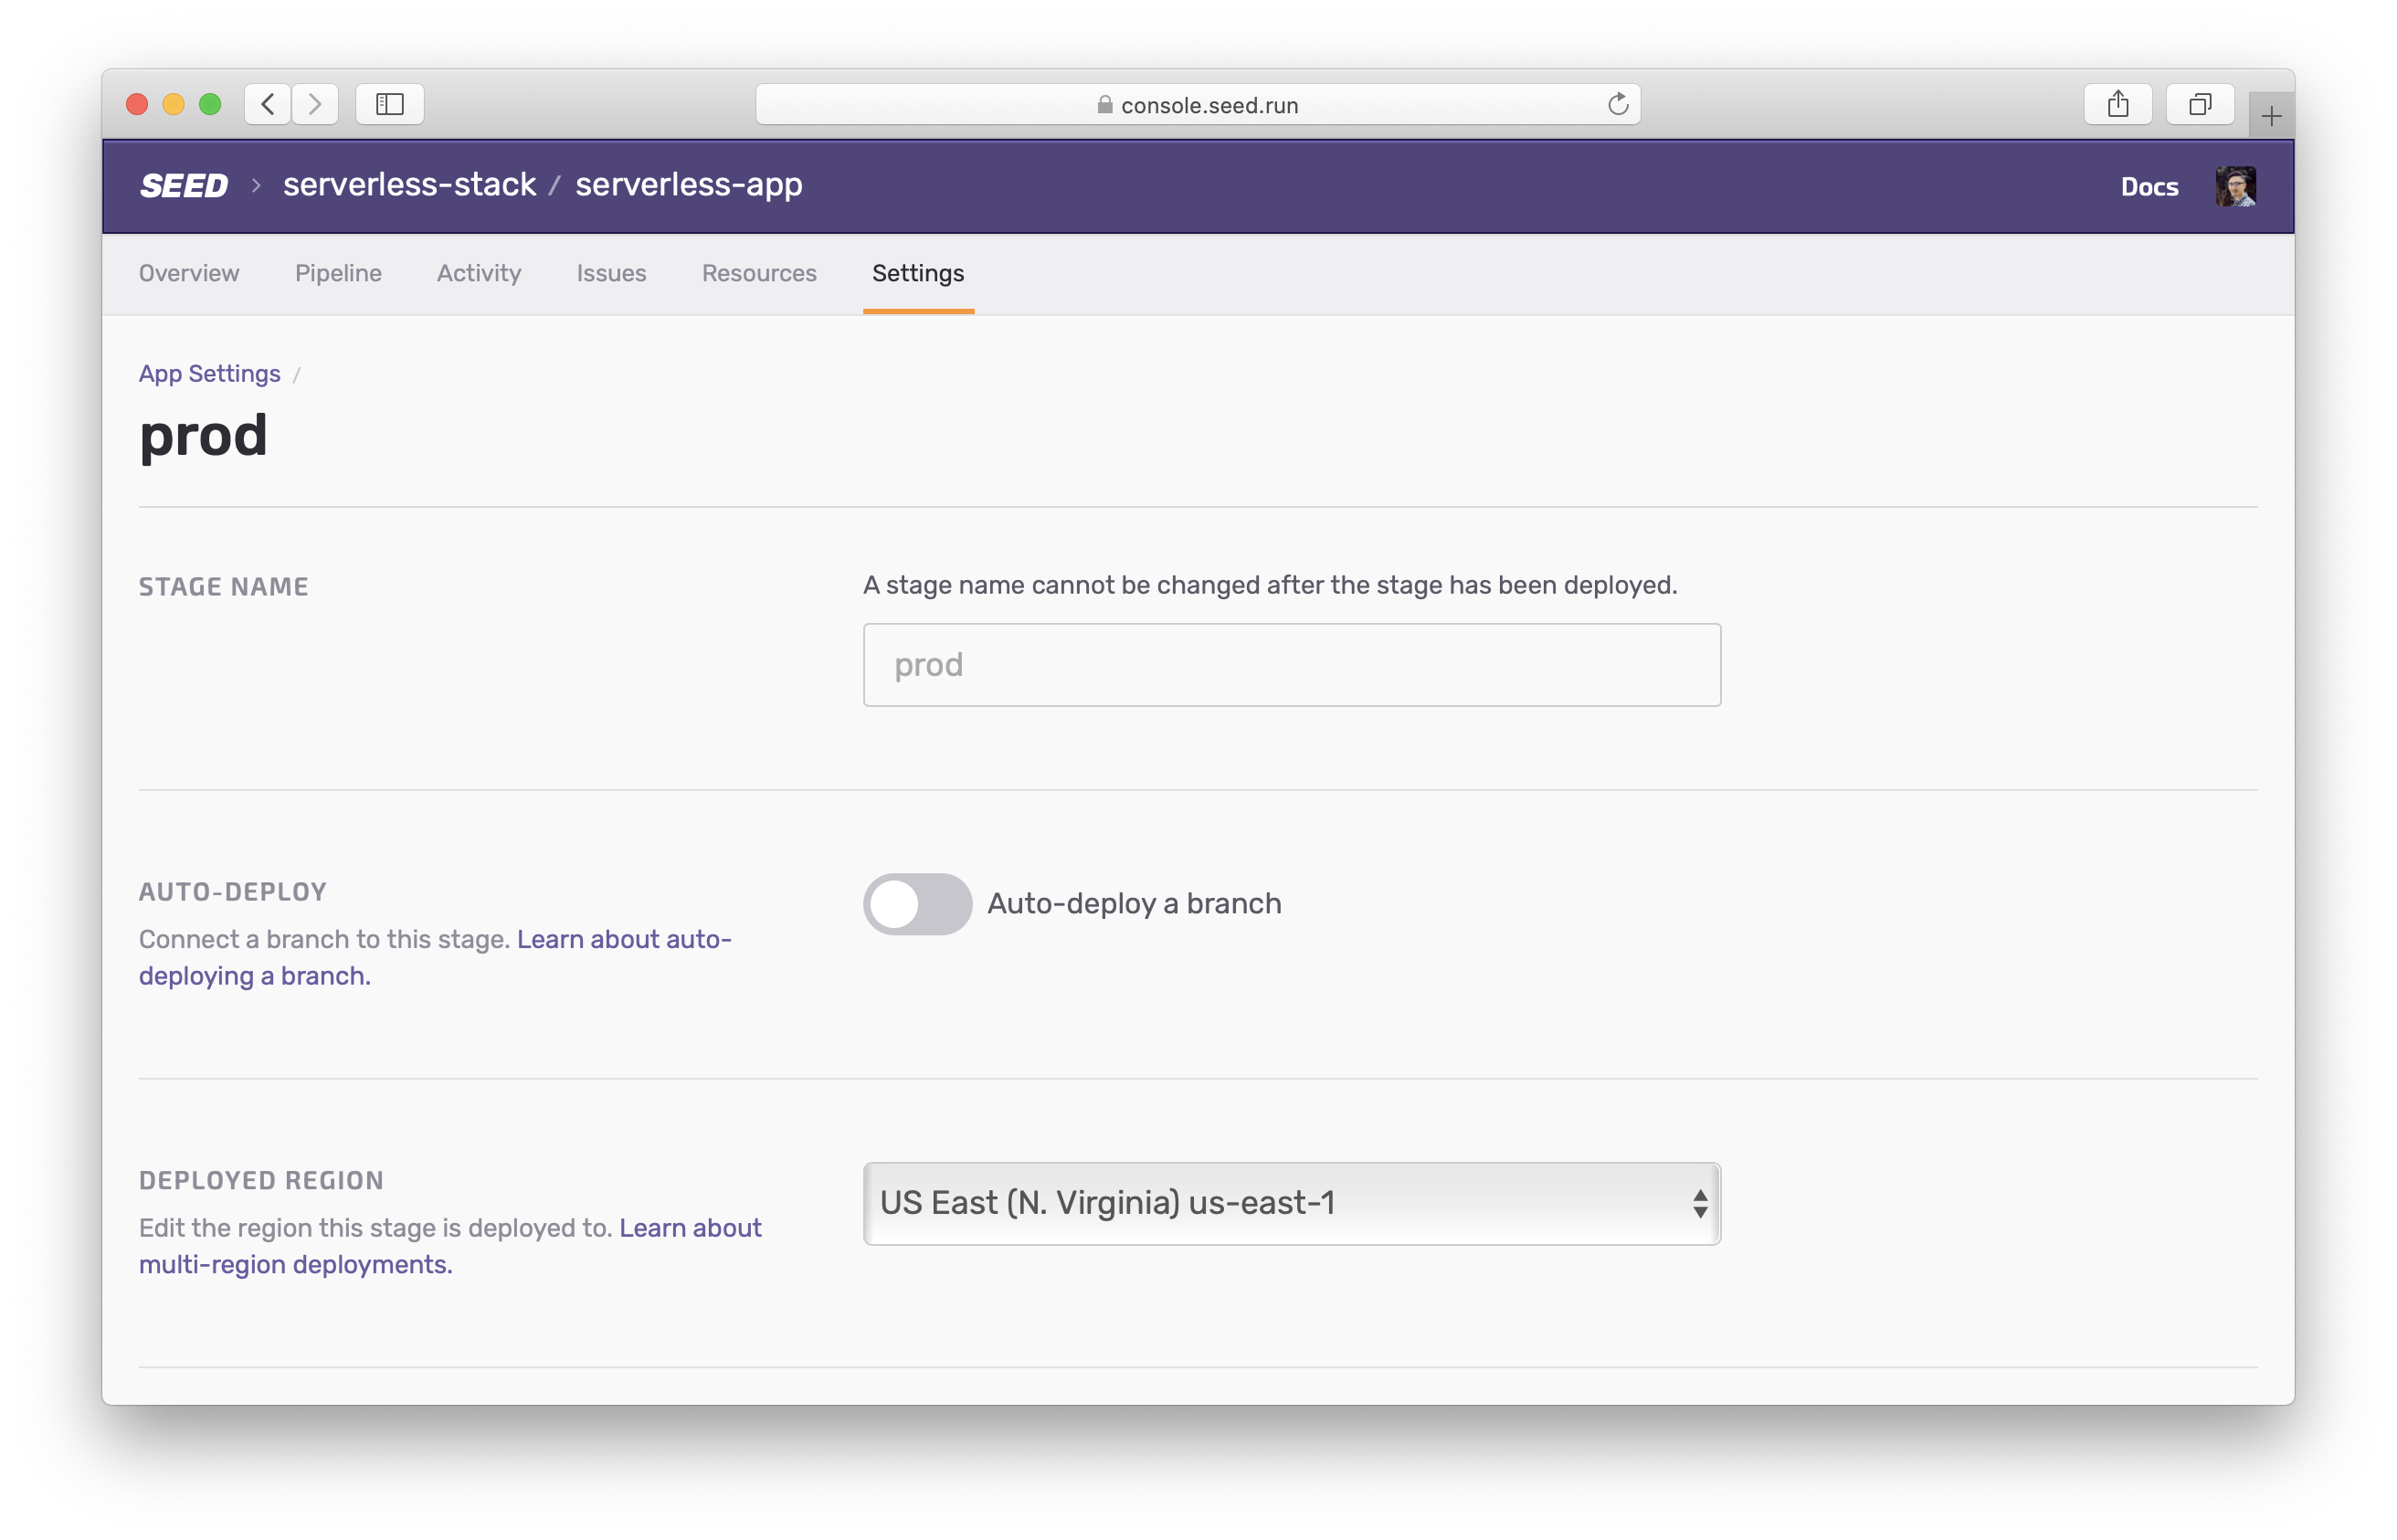The width and height of the screenshot is (2397, 1540).
Task: Open the auto-deploying a branch help link
Action: click(623, 939)
